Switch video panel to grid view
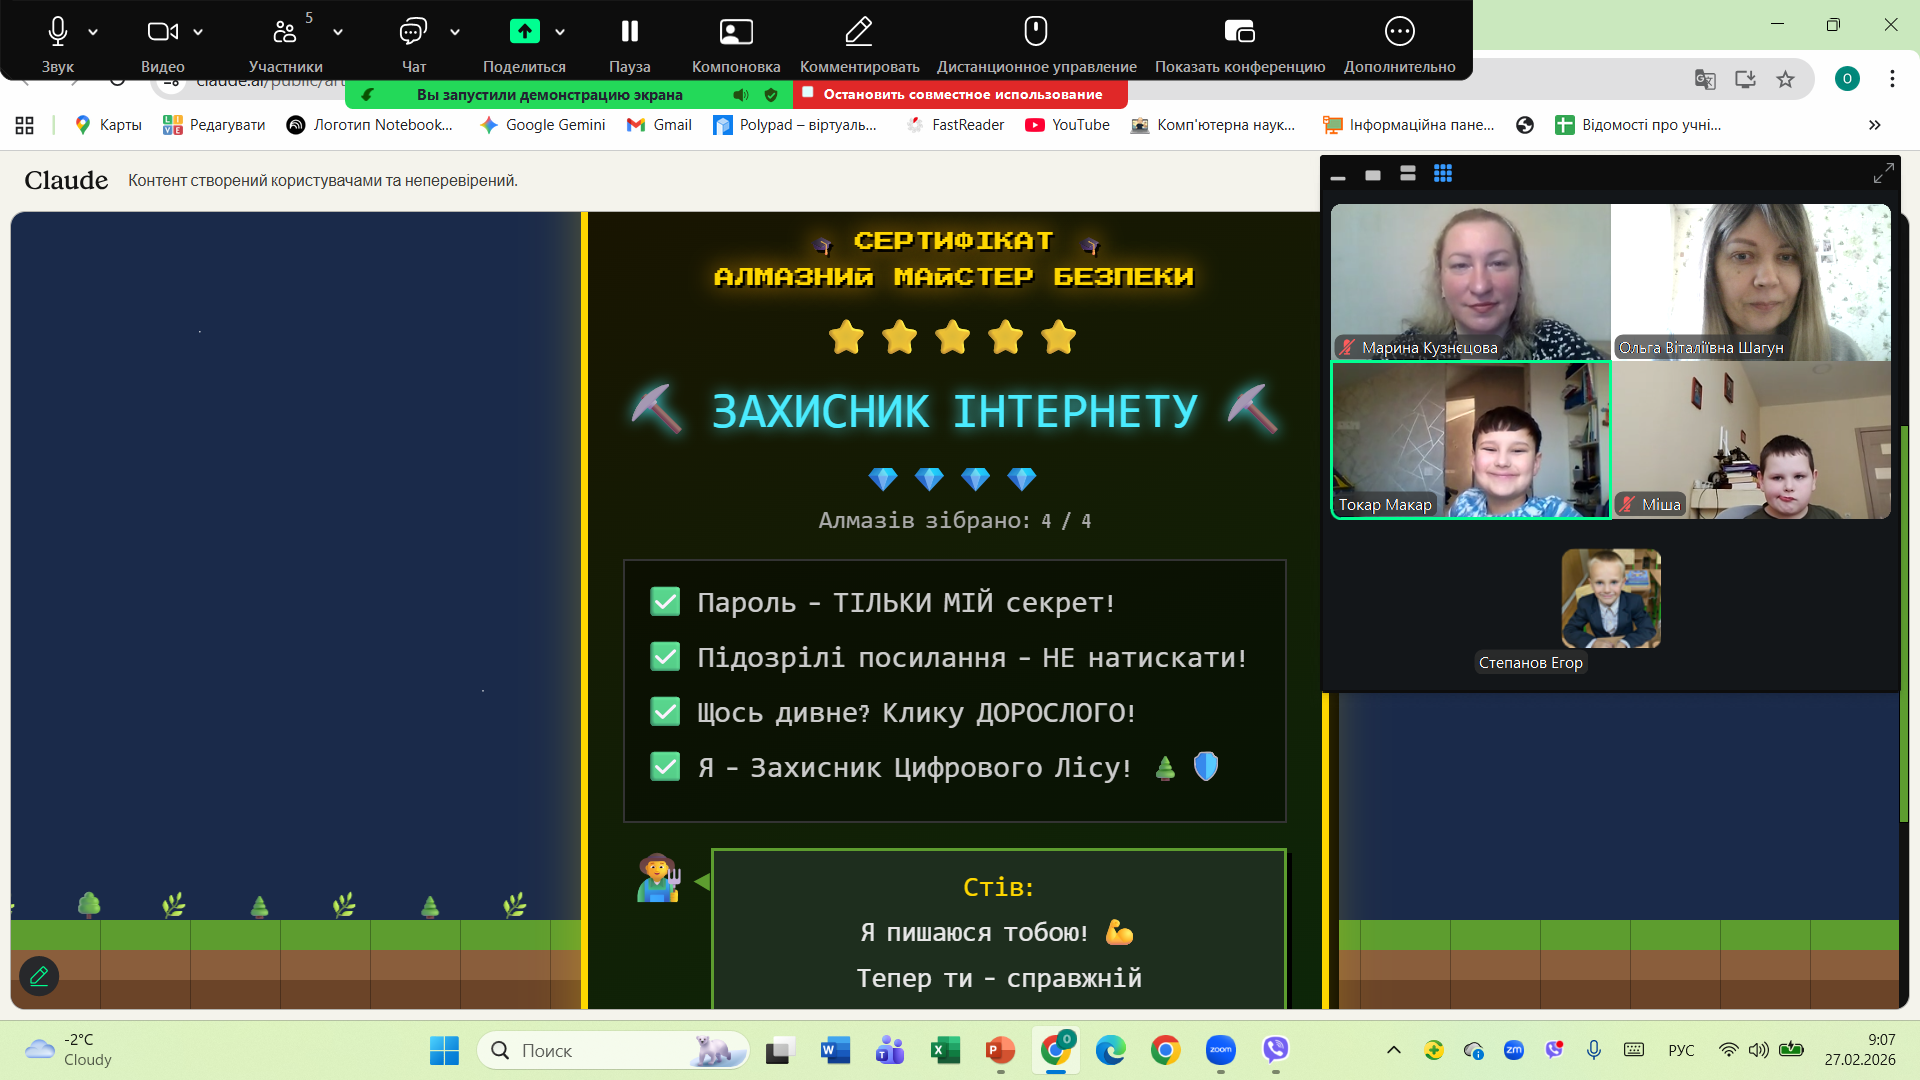The image size is (1920, 1080). [x=1442, y=174]
